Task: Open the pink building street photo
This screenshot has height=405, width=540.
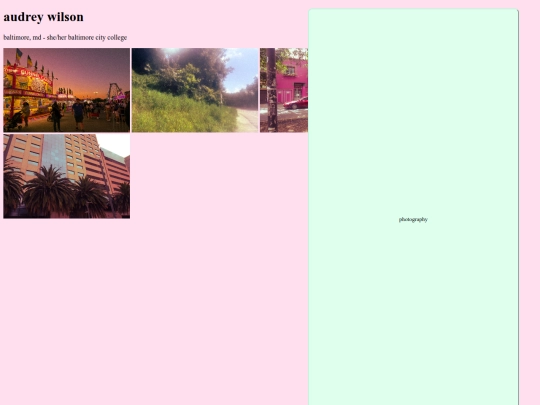Action: point(284,90)
